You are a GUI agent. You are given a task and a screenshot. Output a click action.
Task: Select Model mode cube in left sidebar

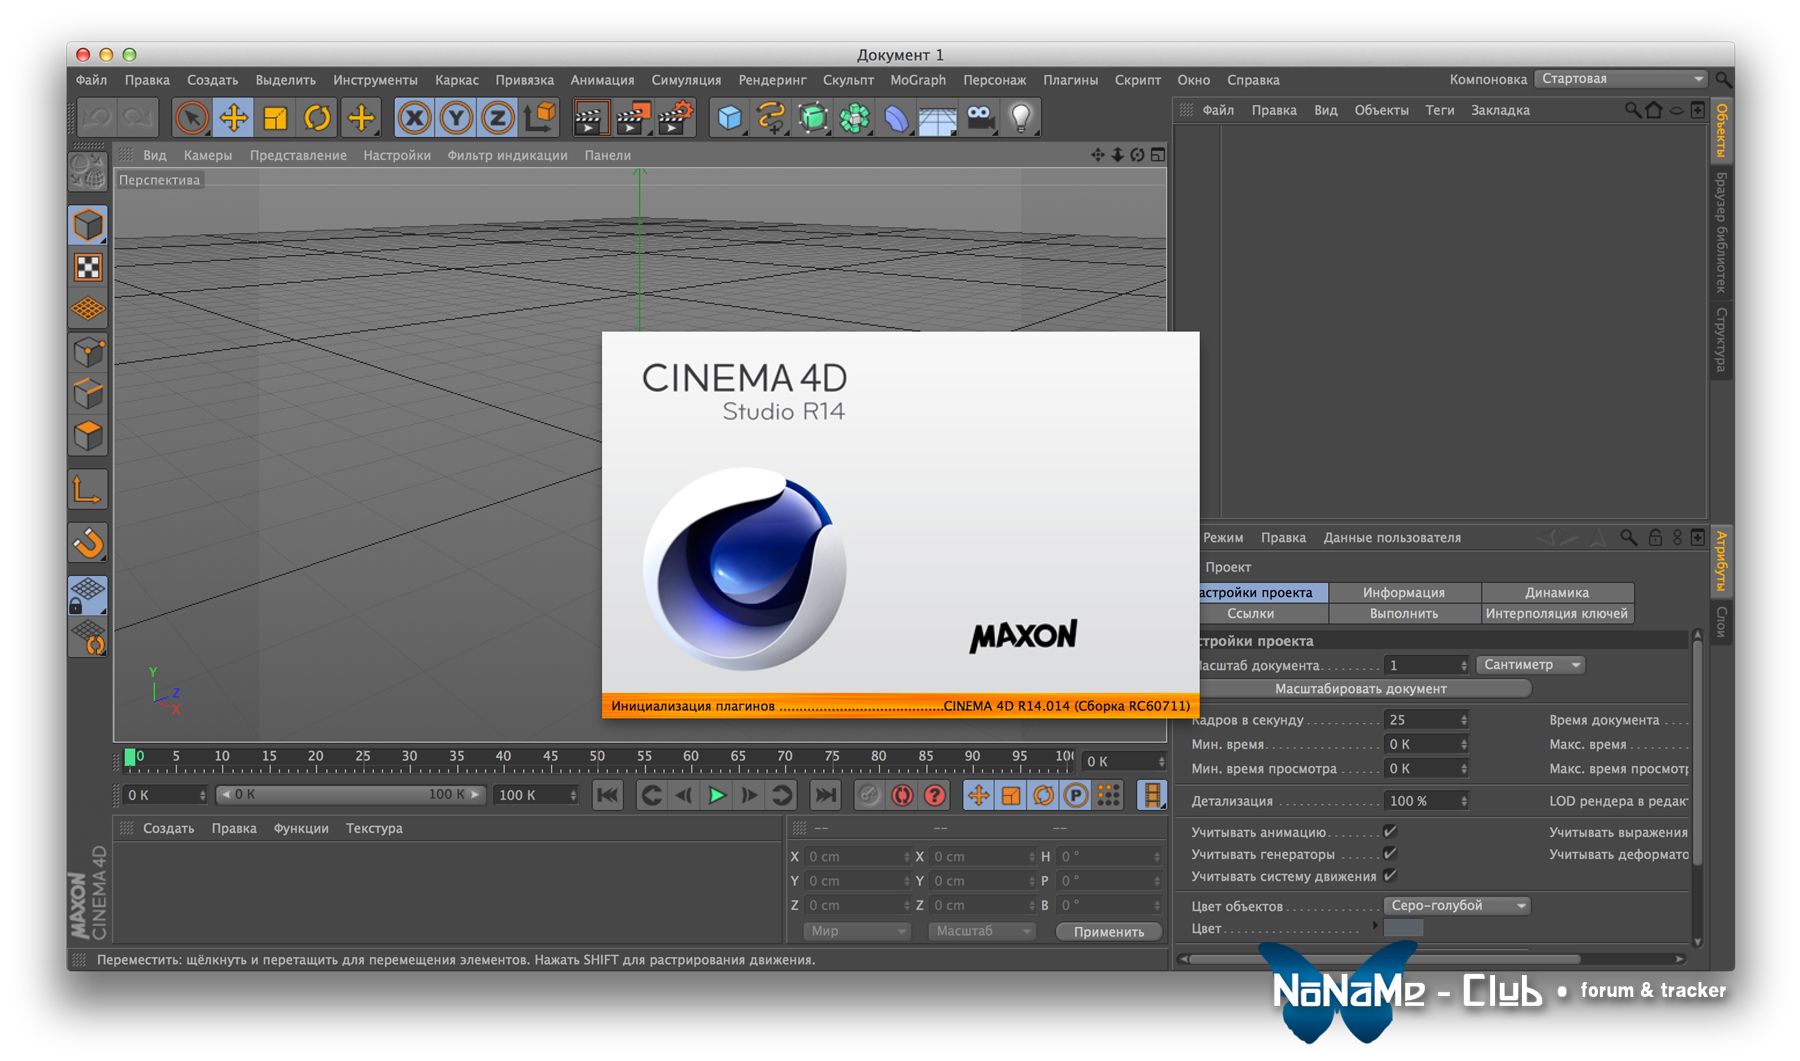[88, 225]
